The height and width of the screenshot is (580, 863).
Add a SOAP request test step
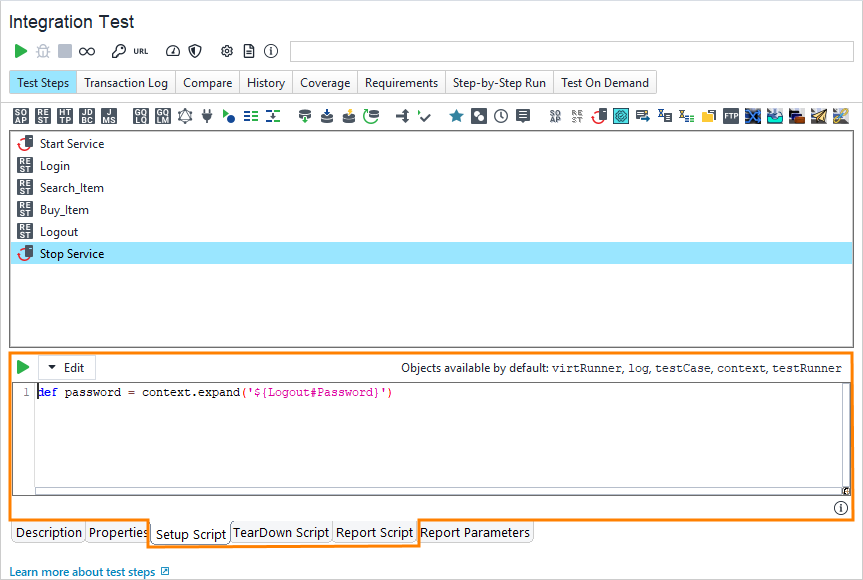[x=21, y=116]
